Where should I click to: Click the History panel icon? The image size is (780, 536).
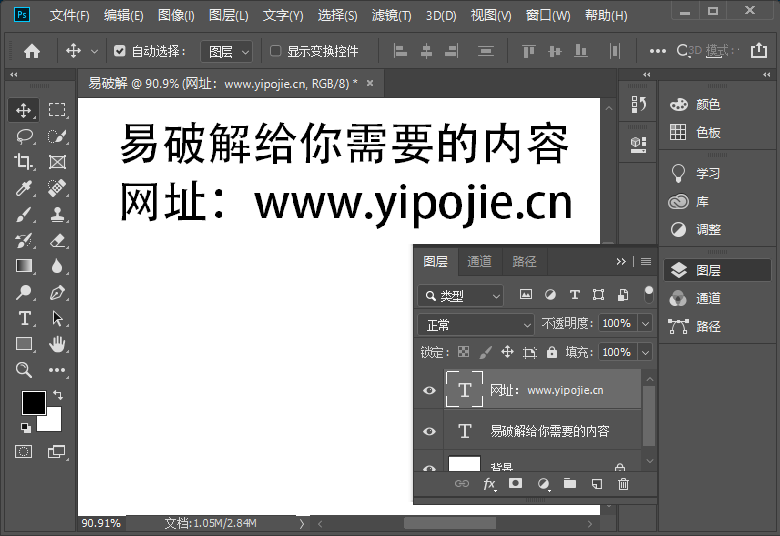point(638,105)
